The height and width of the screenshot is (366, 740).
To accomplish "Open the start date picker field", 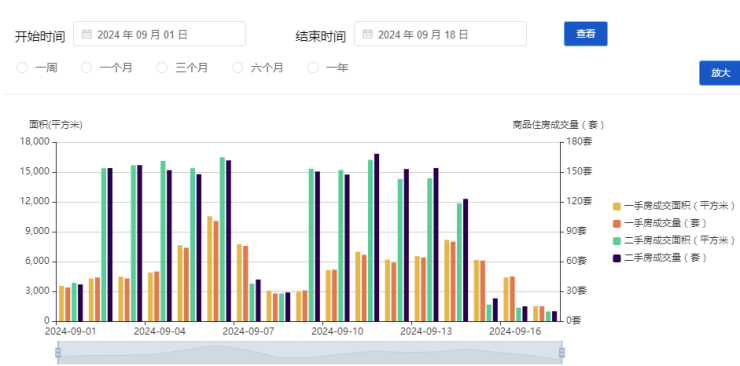I will click(x=160, y=34).
